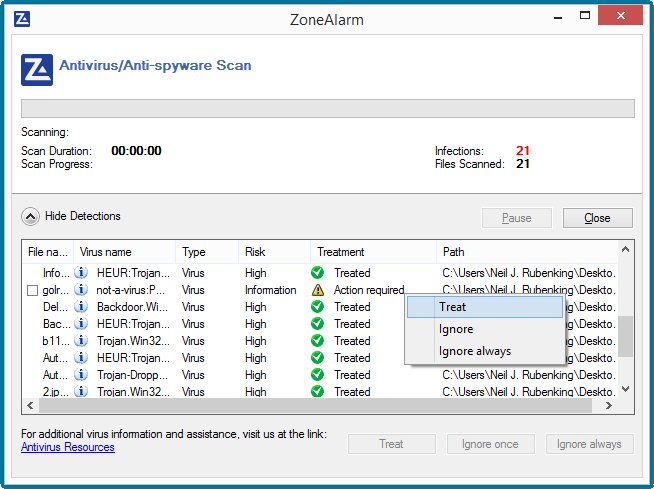Image resolution: width=654 pixels, height=489 pixels.
Task: Sort by Type column header
Action: click(207, 252)
